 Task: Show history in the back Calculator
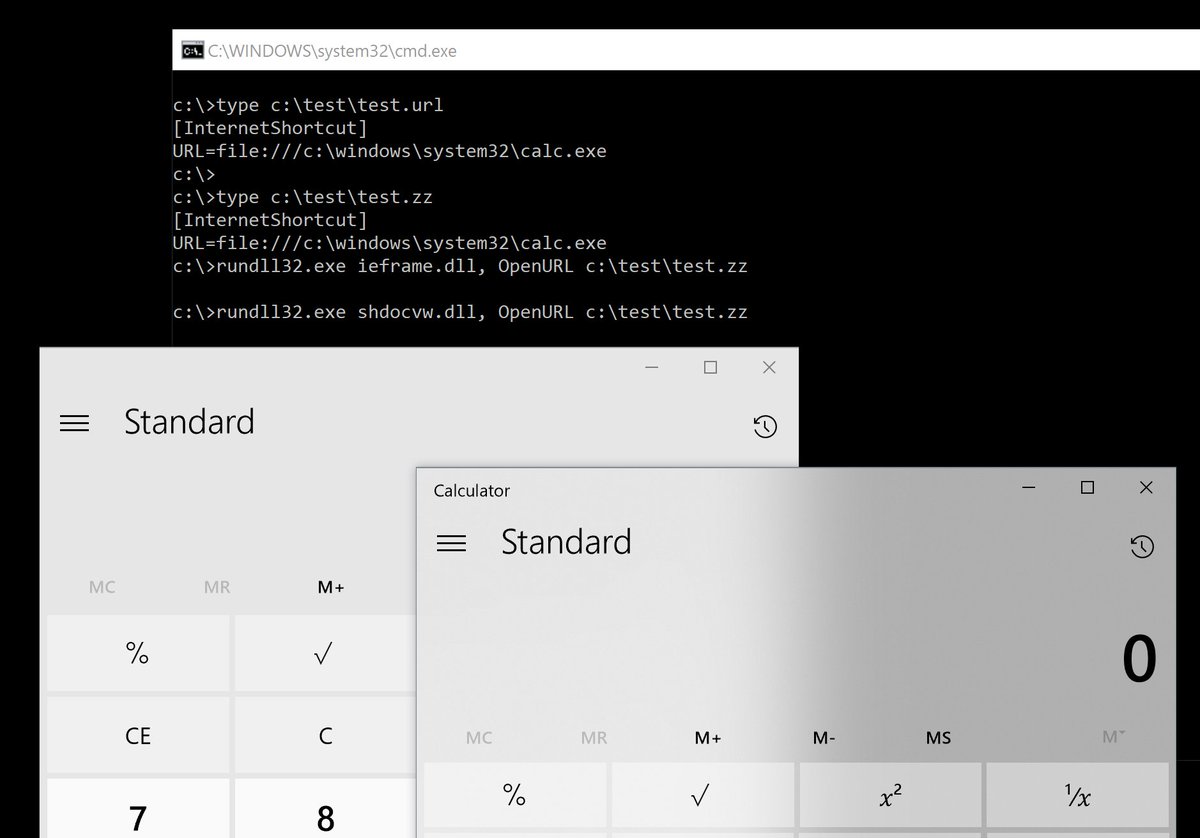pyautogui.click(x=765, y=427)
